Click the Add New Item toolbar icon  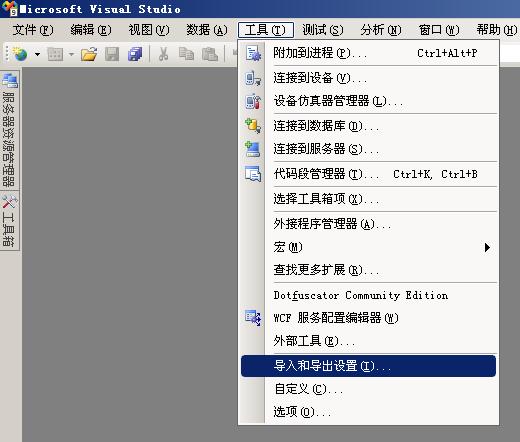tap(55, 54)
